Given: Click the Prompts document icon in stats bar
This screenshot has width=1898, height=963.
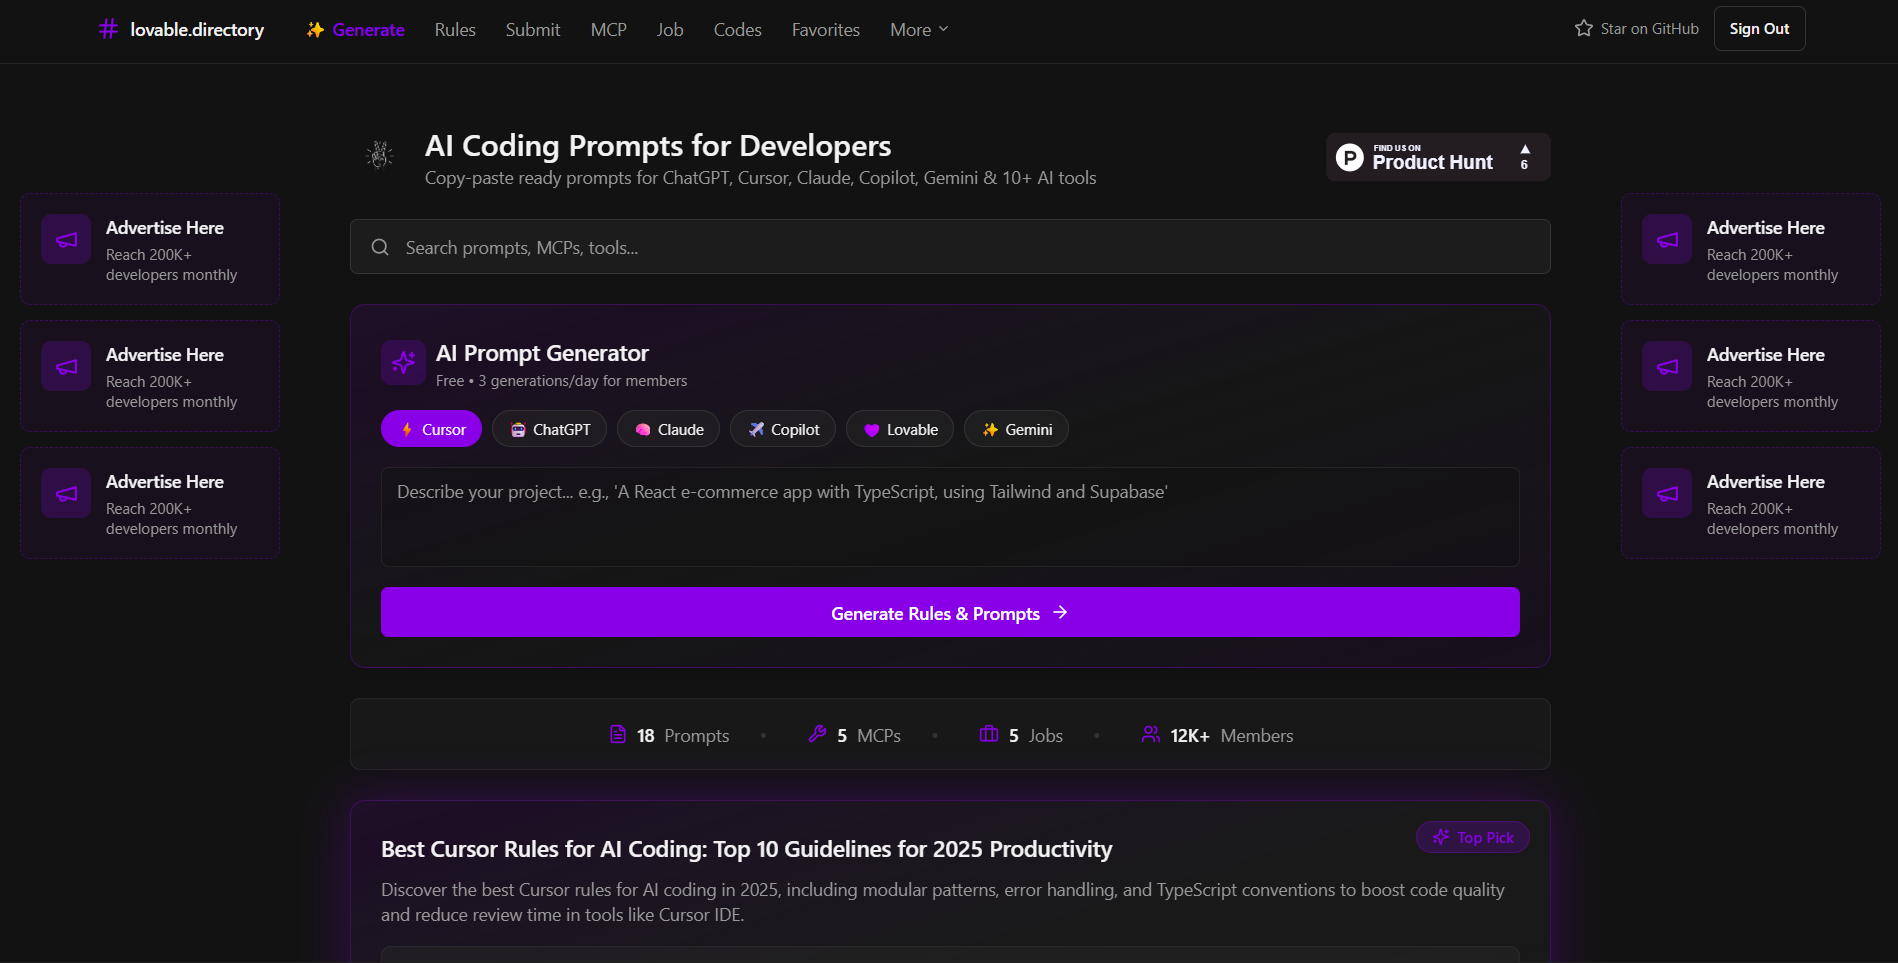Looking at the screenshot, I should click(618, 734).
